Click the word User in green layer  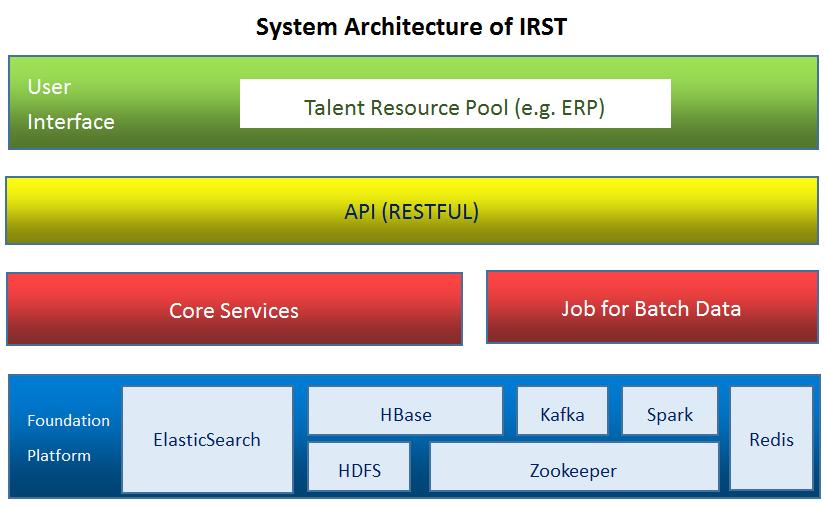tap(49, 87)
